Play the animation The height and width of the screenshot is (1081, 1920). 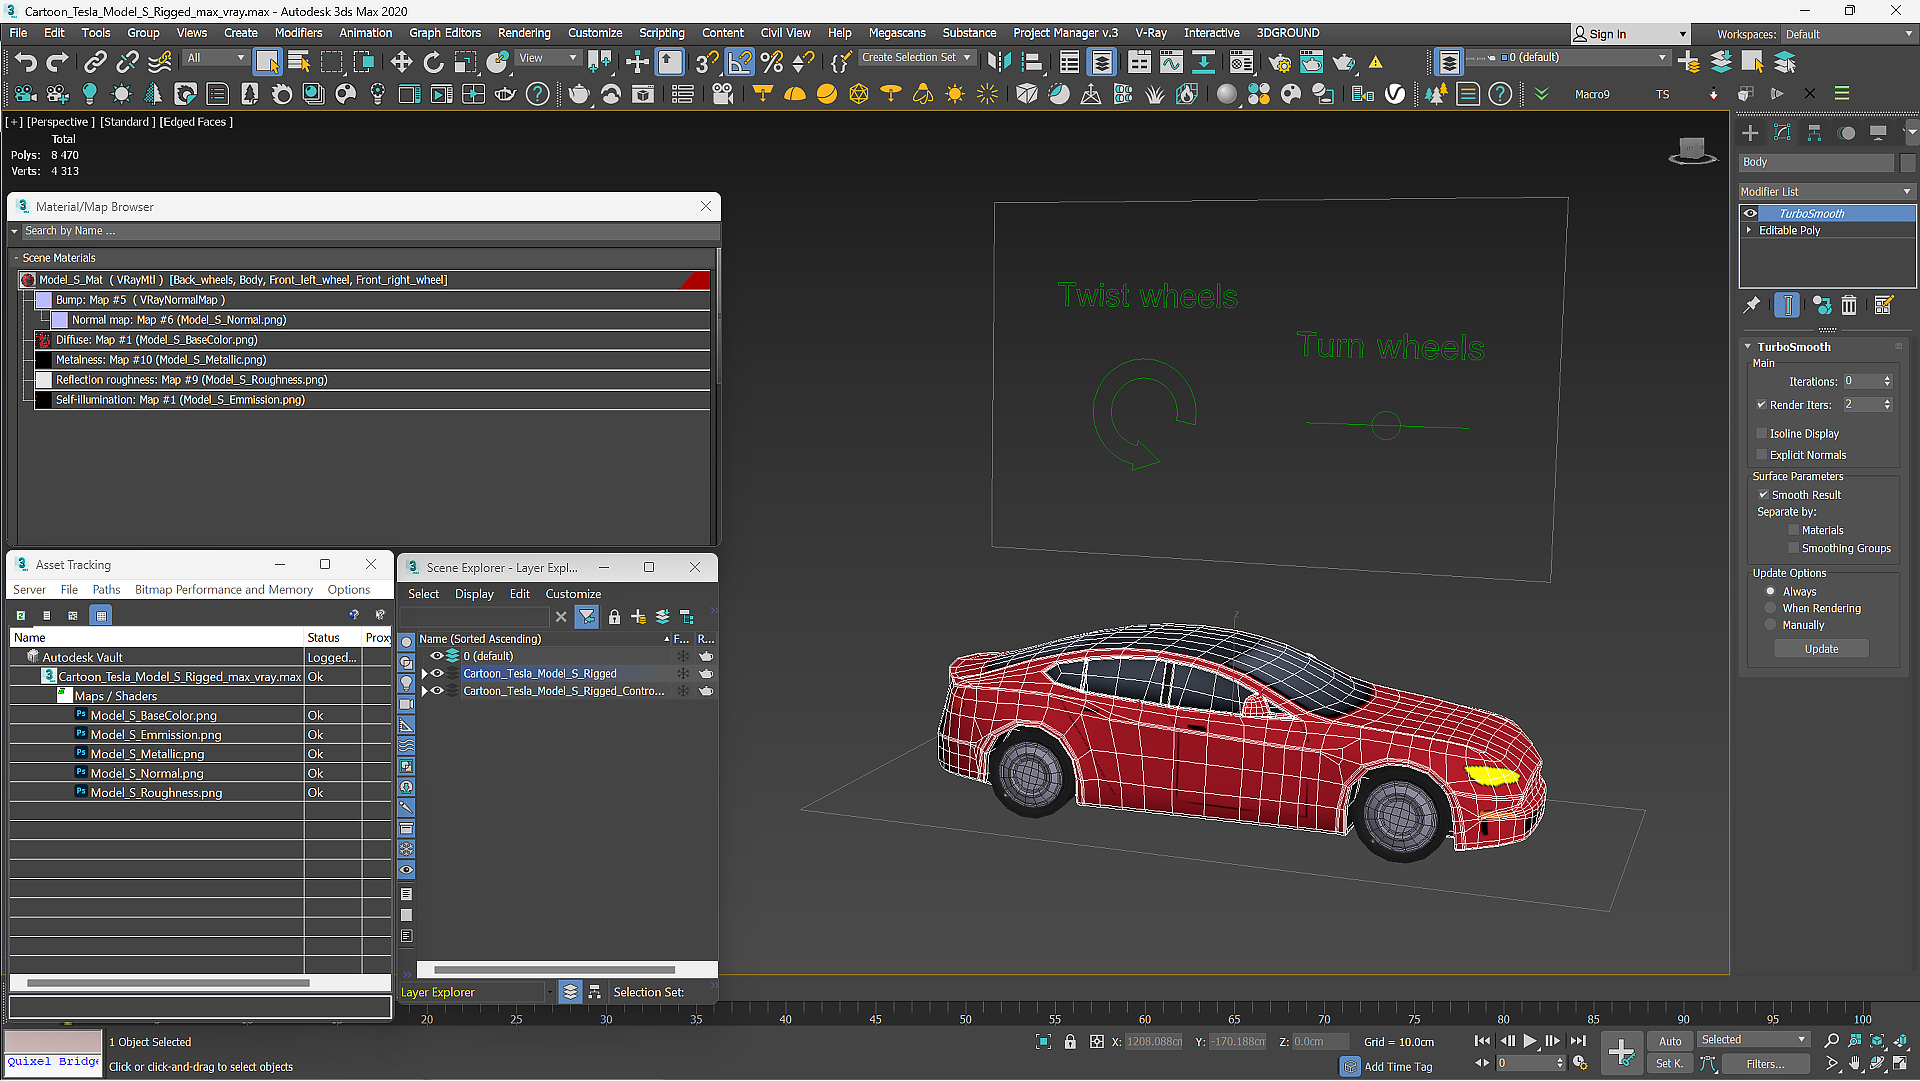pos(1530,1041)
